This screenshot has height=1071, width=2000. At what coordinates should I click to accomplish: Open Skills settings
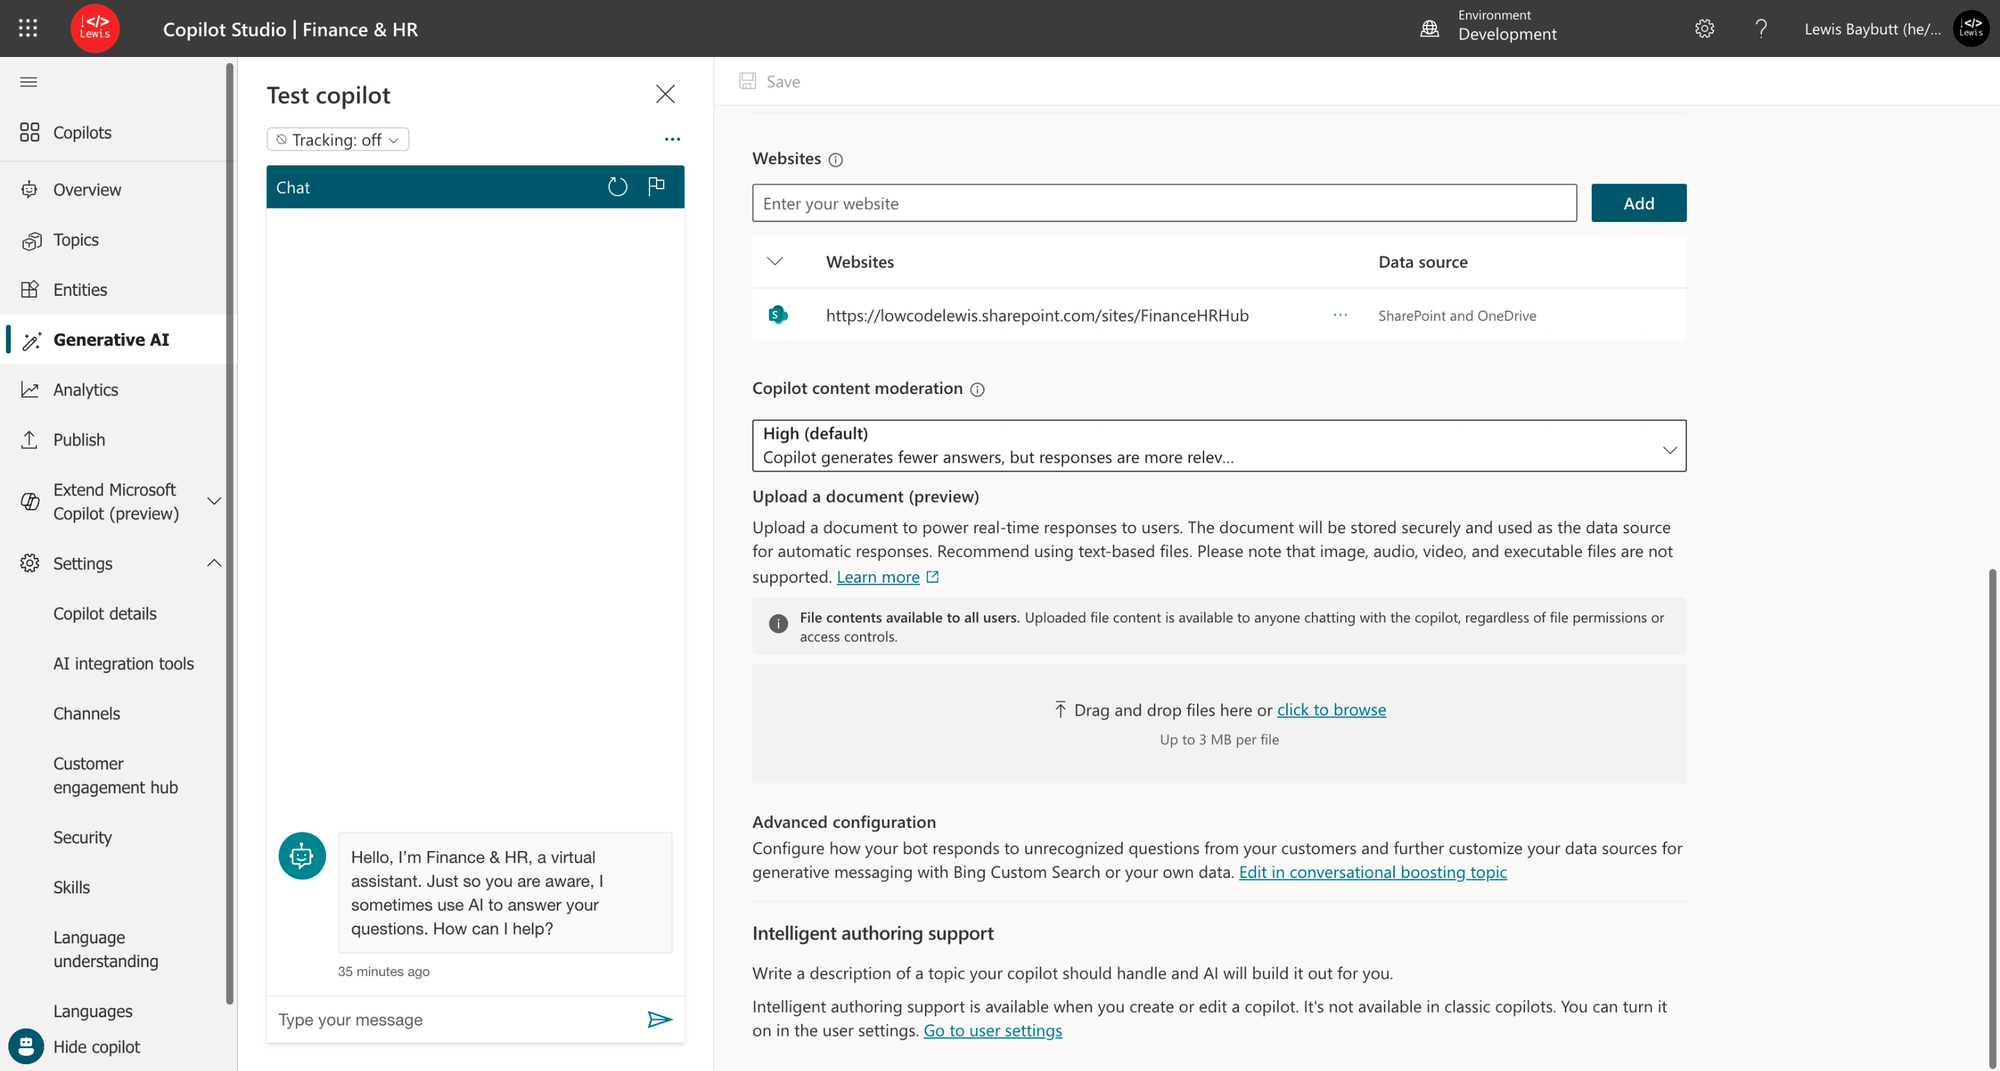[72, 887]
